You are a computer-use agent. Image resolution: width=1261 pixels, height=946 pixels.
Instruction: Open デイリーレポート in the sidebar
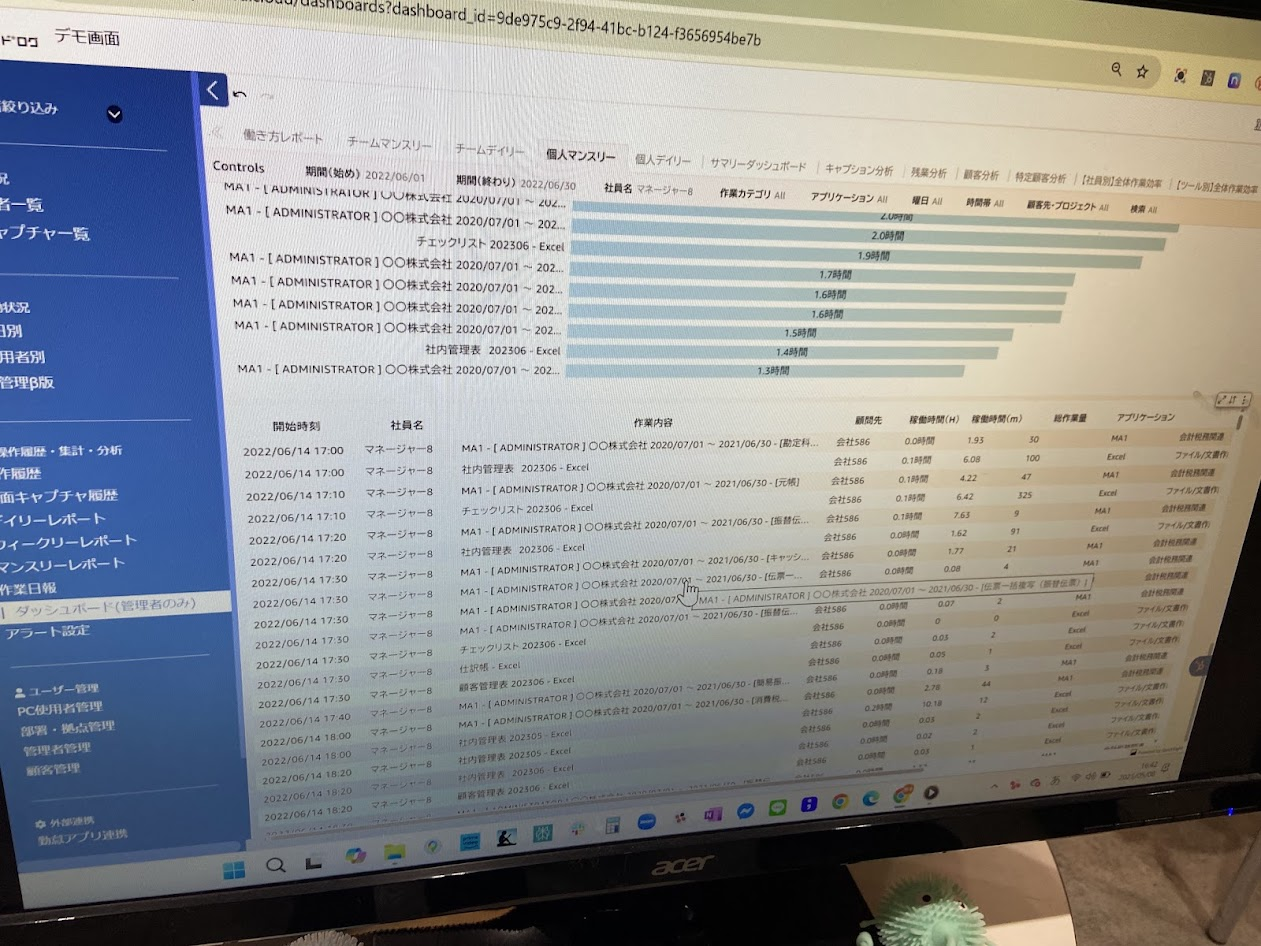point(54,519)
